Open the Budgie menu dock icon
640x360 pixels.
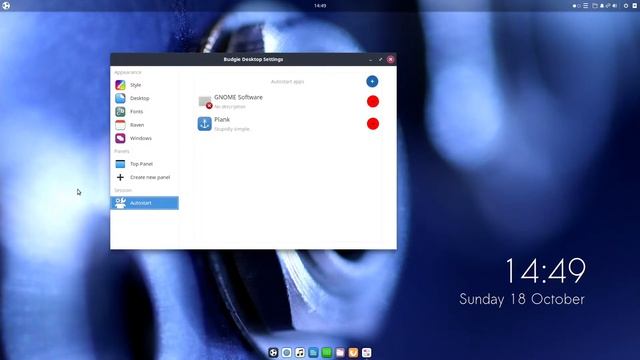pyautogui.click(x=273, y=352)
